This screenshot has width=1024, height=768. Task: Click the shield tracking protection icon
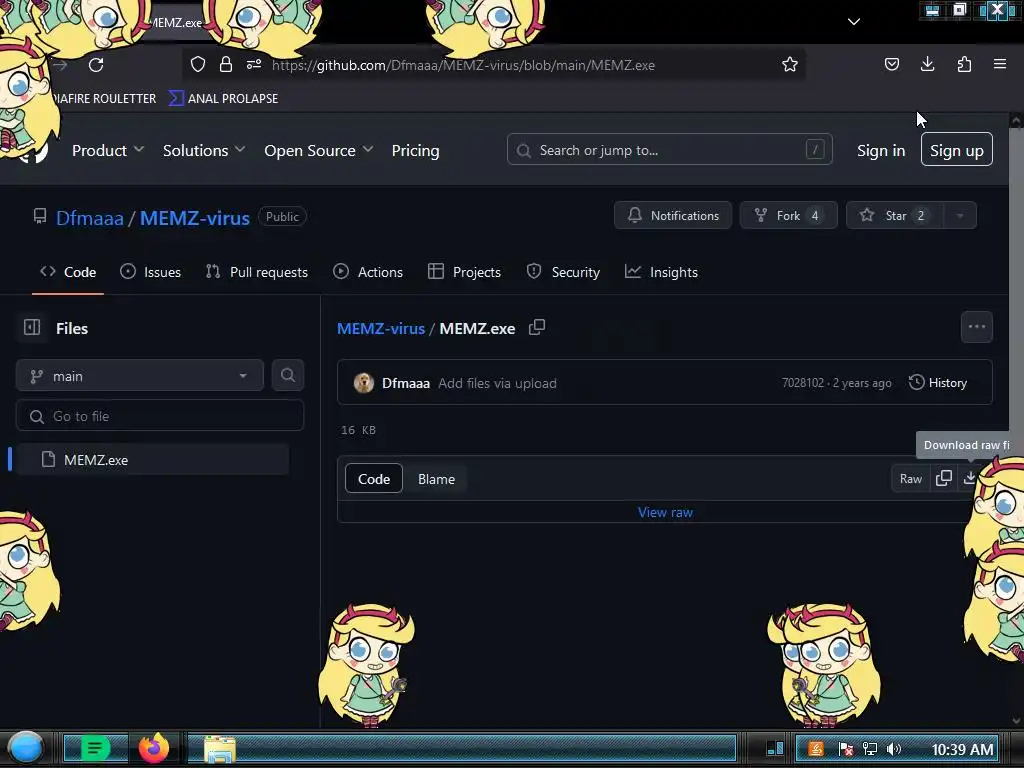(198, 64)
